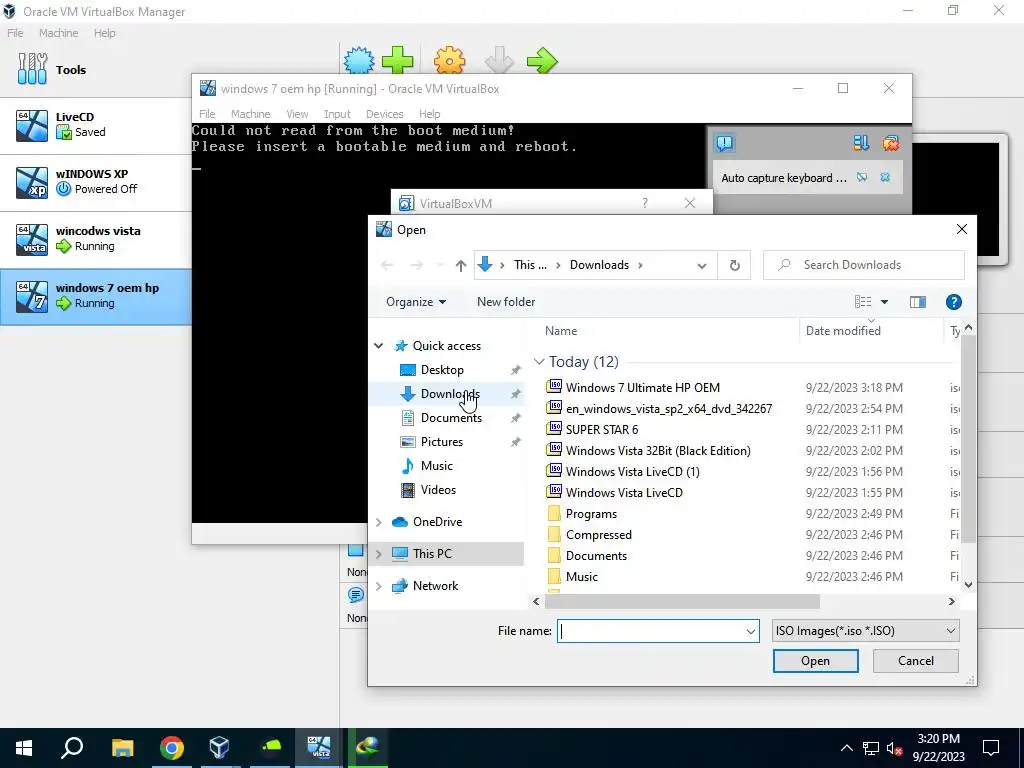Open the View menu of the VM window

297,114
